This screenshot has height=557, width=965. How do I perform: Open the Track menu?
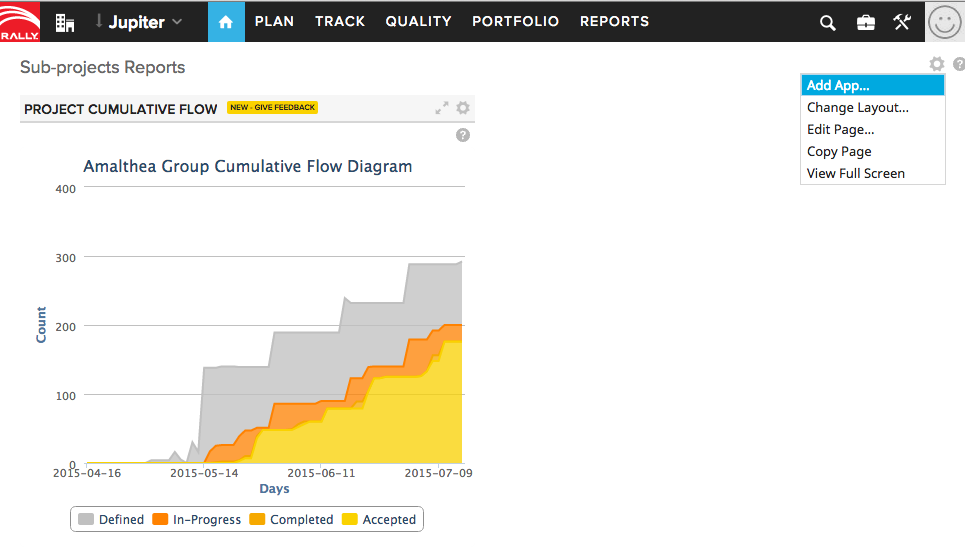(340, 21)
